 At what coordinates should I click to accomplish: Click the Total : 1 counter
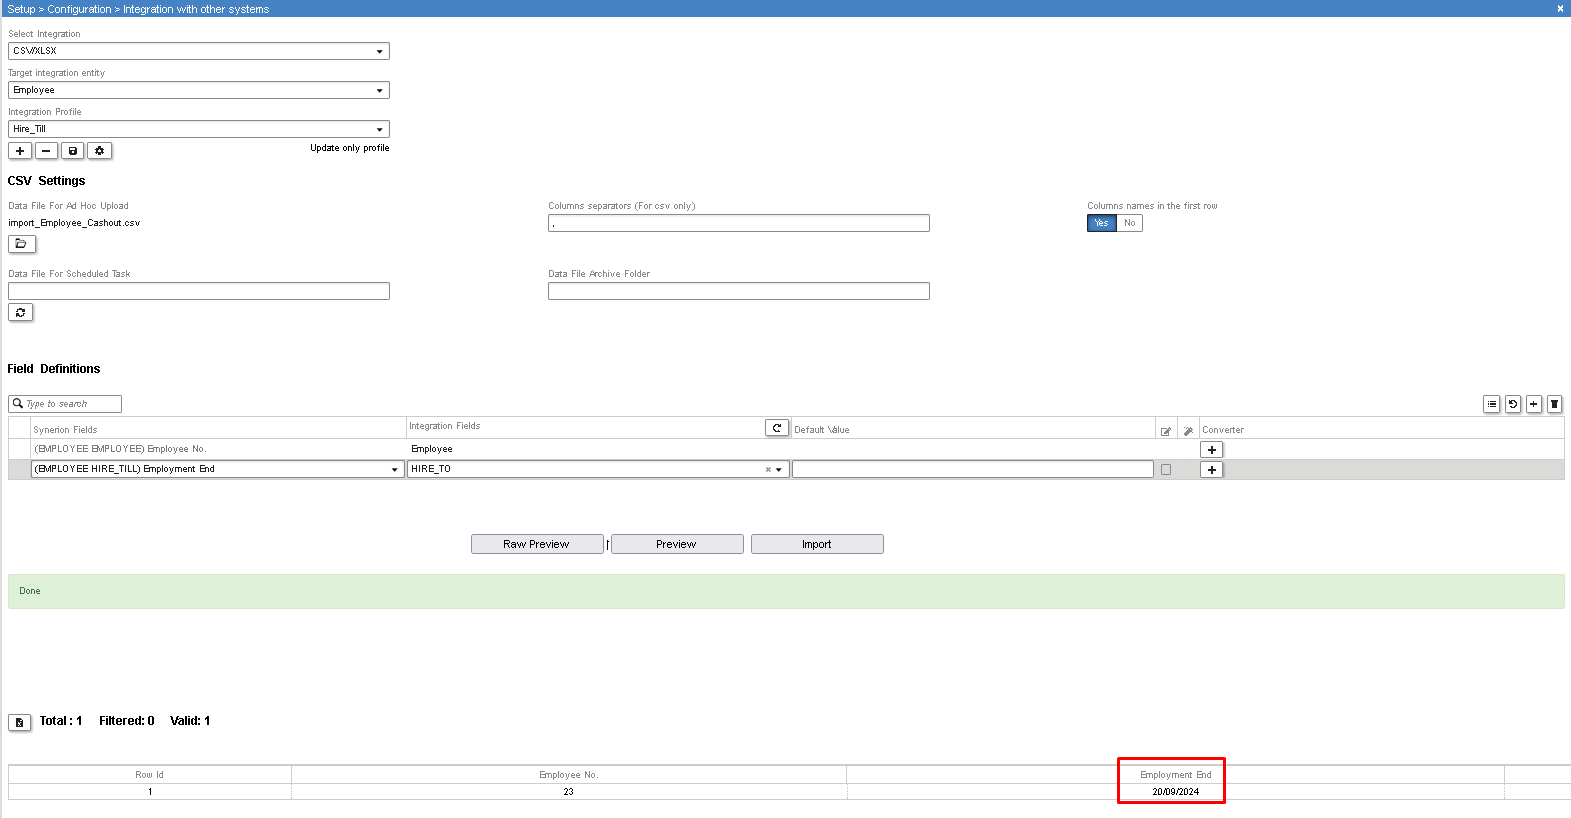(x=61, y=721)
